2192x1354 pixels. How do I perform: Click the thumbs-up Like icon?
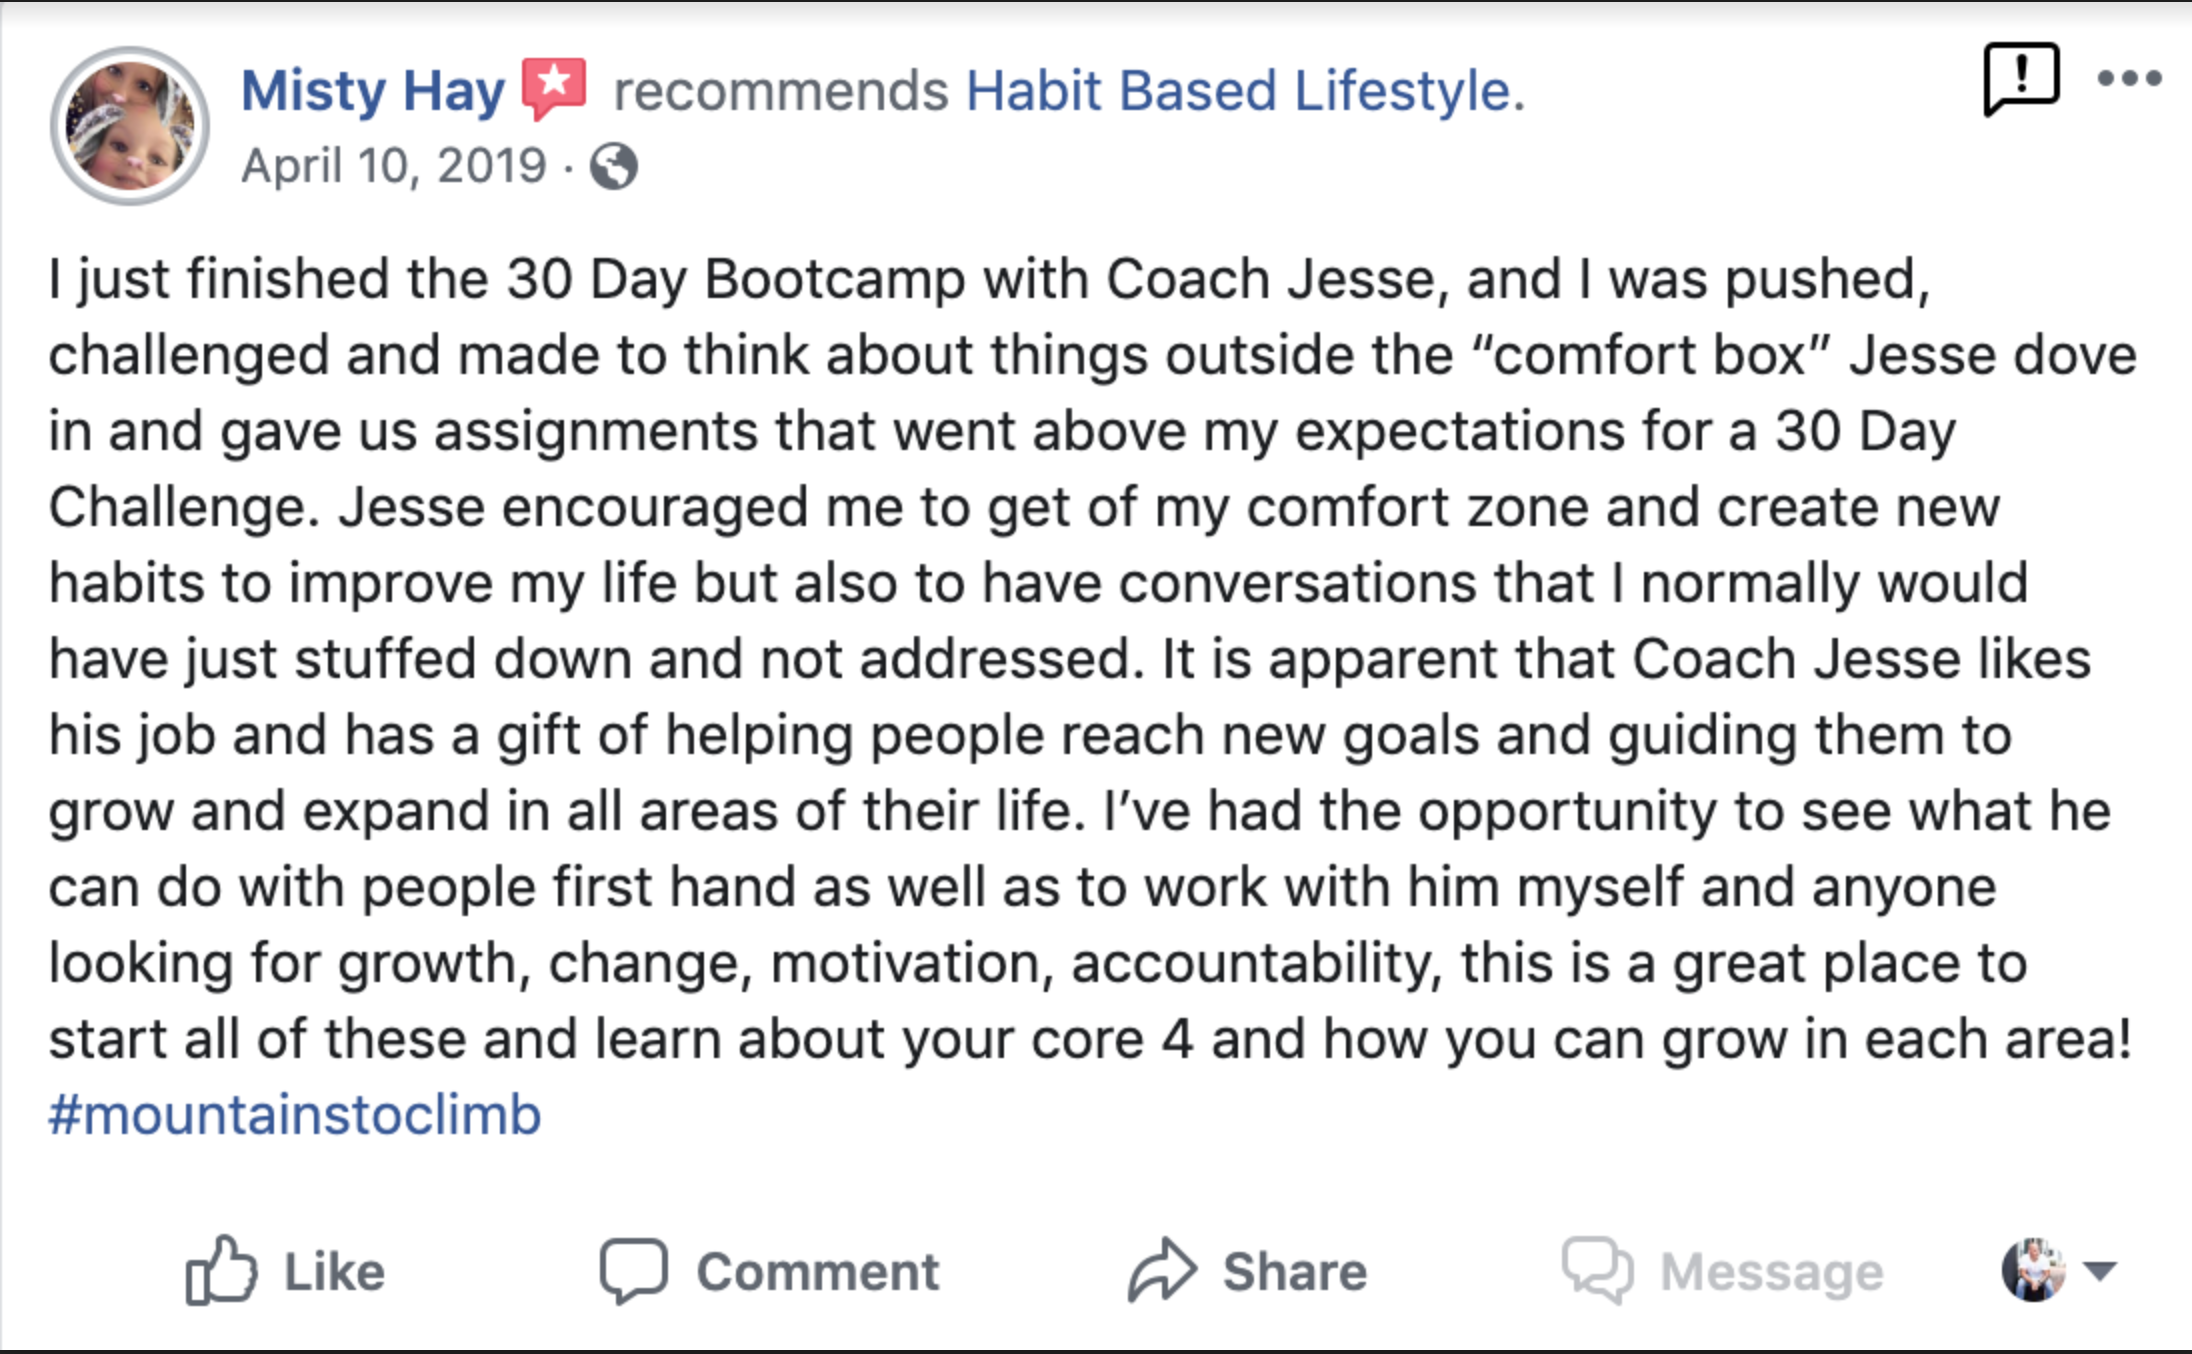pyautogui.click(x=221, y=1270)
